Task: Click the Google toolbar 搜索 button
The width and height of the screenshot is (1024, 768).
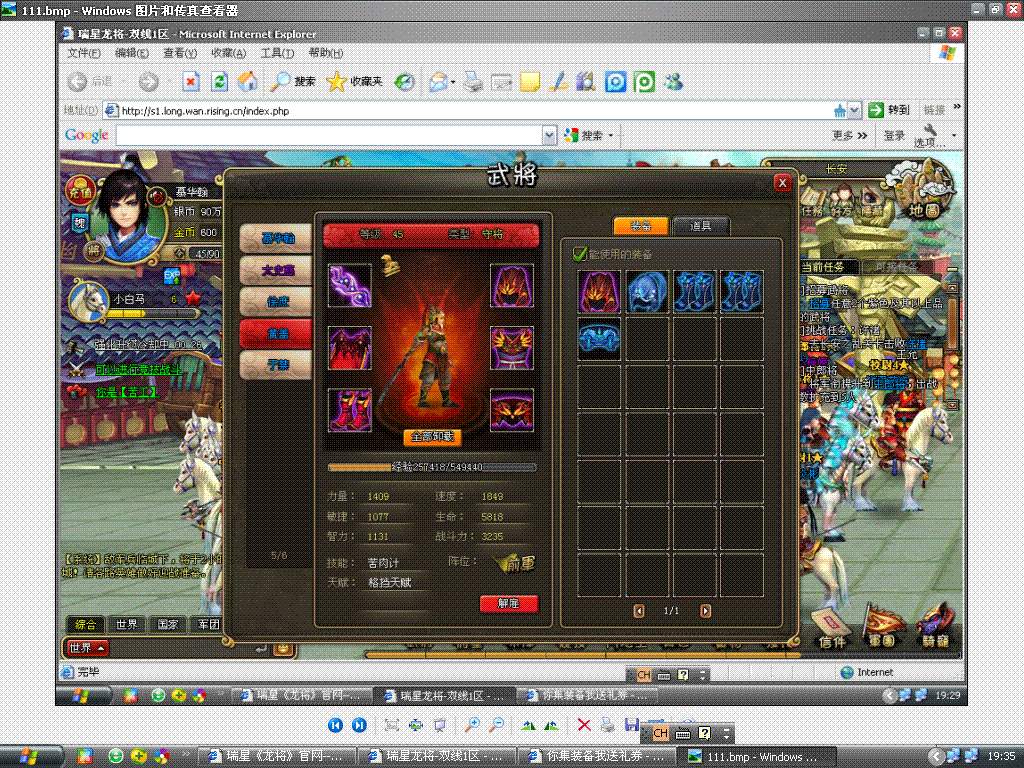Action: click(x=588, y=135)
